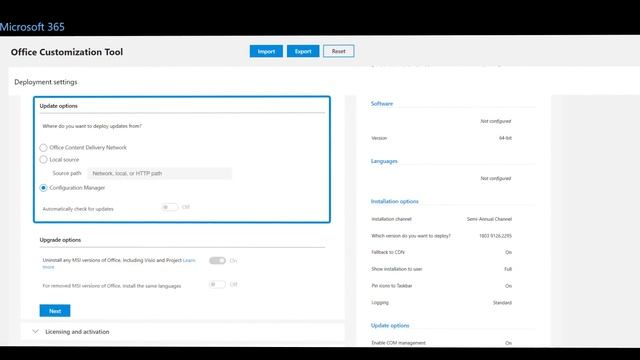Click the Export button
Viewport: 640px width, 360px height.
tap(303, 51)
